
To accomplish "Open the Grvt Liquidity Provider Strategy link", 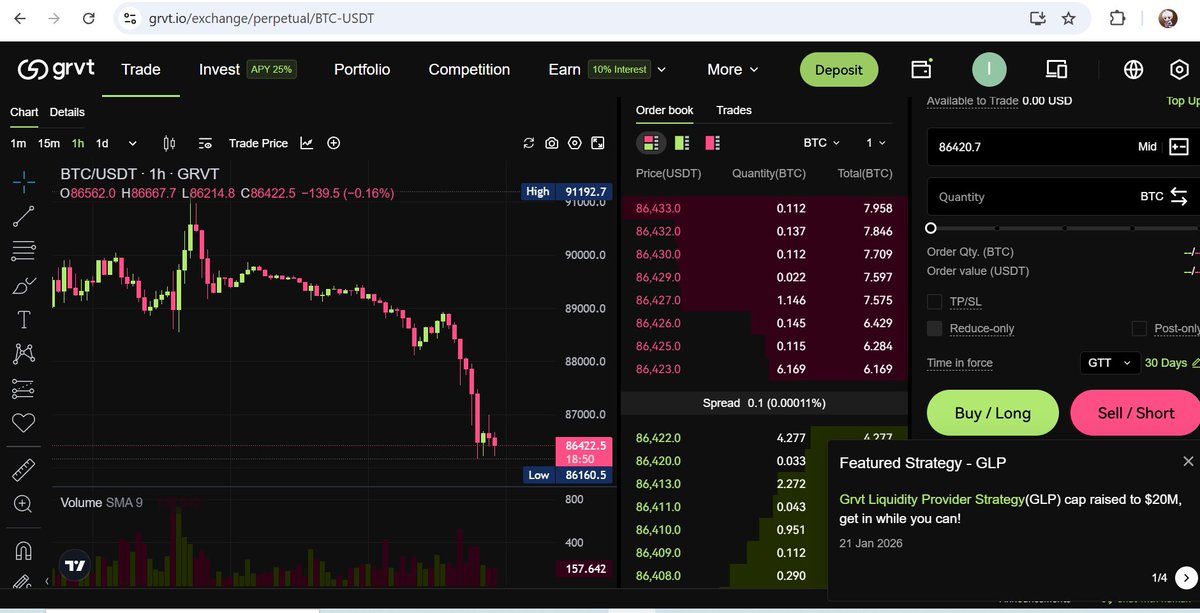I will pyautogui.click(x=932, y=498).
